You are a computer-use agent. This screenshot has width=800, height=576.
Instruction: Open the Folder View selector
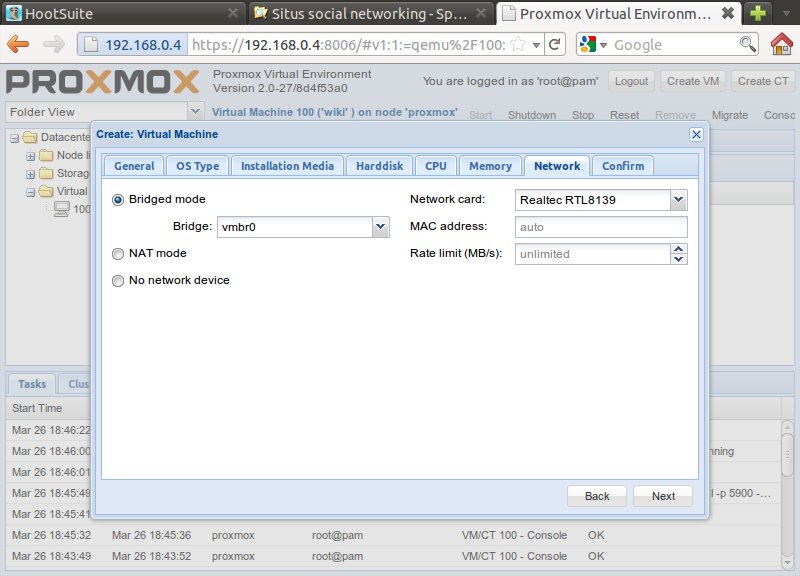point(195,112)
